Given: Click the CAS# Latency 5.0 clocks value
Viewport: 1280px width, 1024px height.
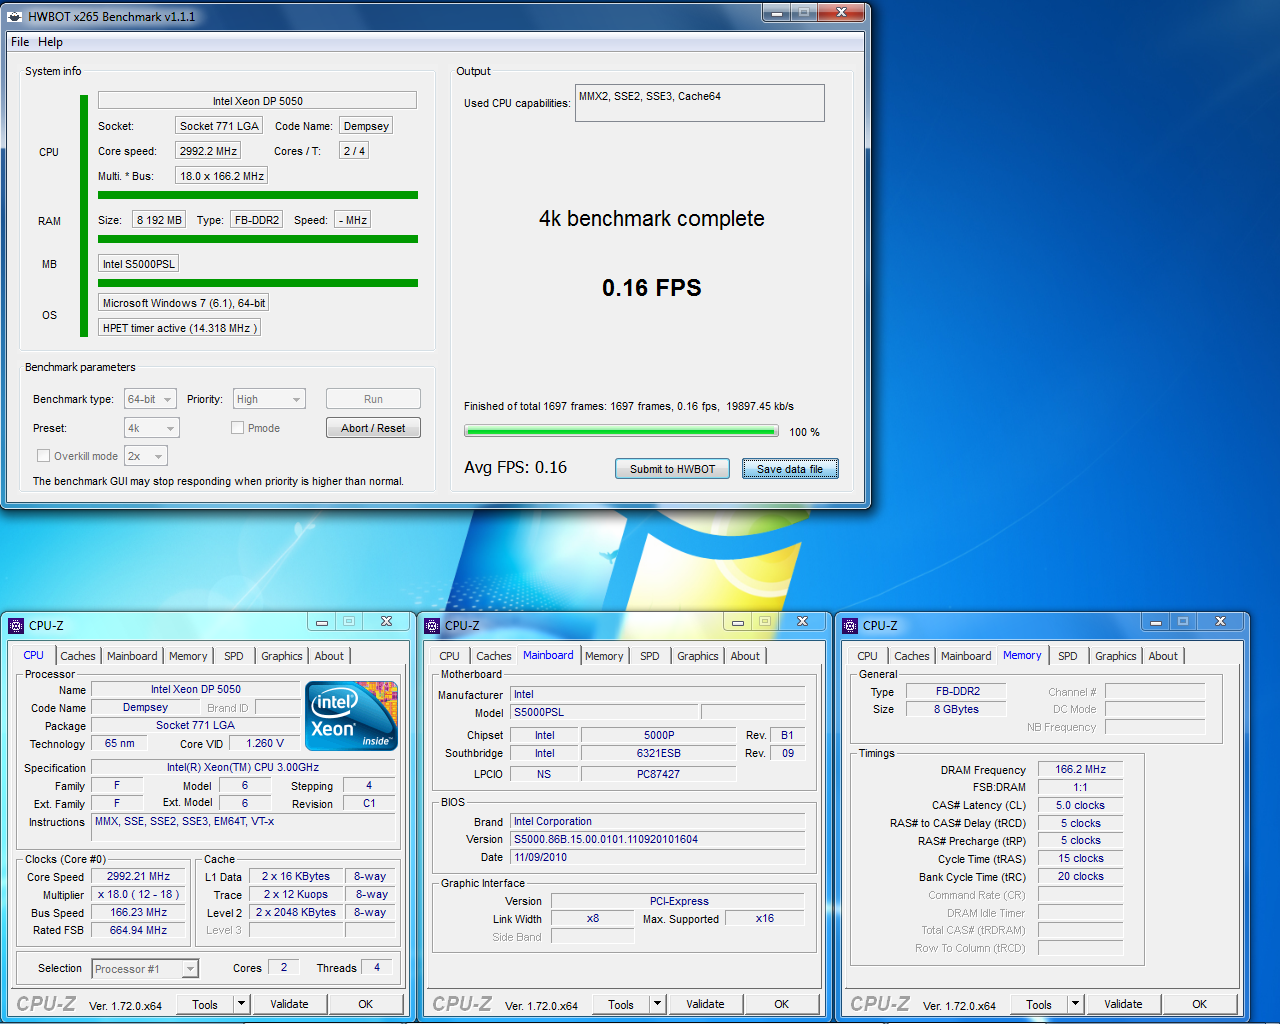Looking at the screenshot, I should click(x=1080, y=805).
